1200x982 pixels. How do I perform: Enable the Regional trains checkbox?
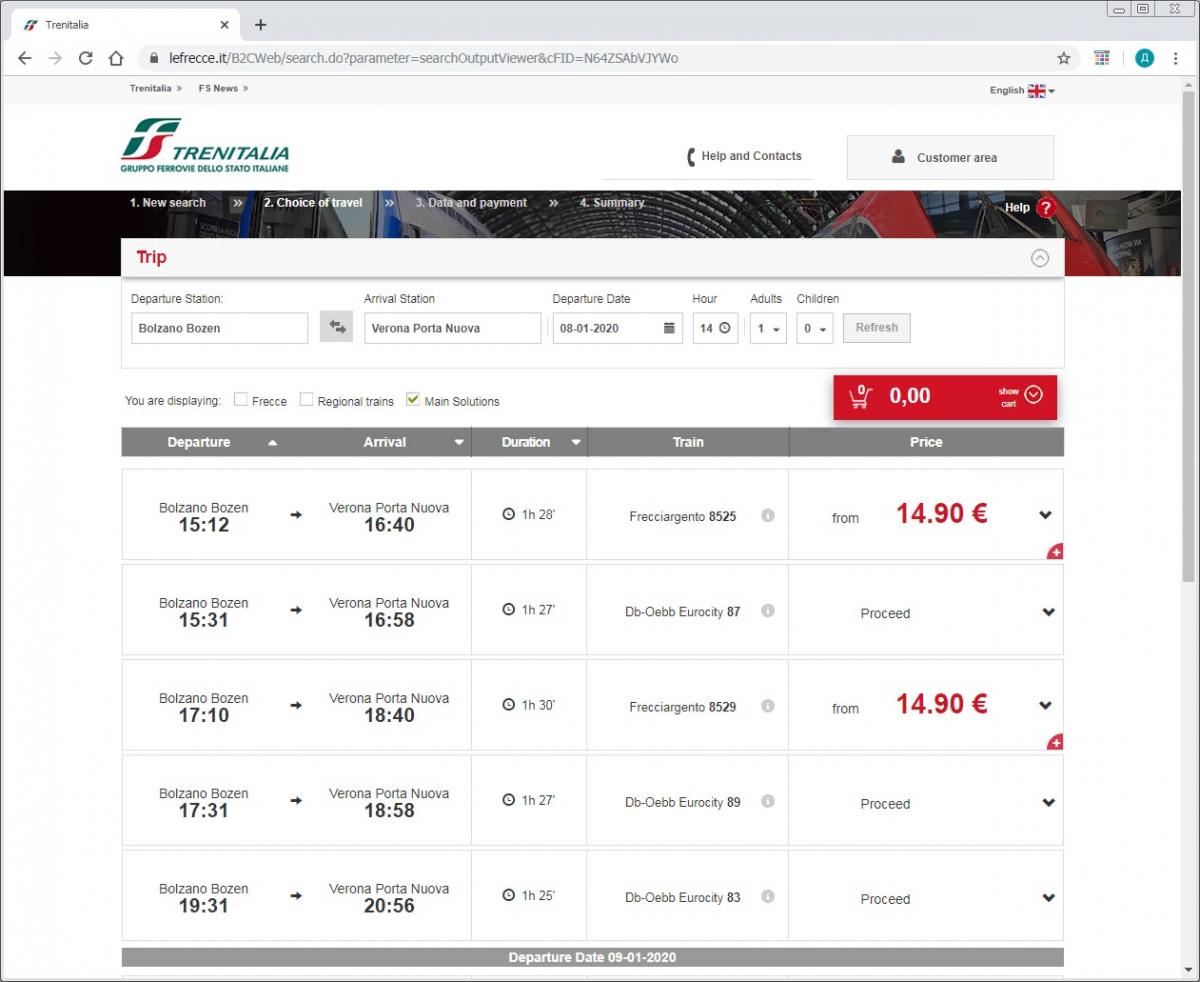pos(307,400)
